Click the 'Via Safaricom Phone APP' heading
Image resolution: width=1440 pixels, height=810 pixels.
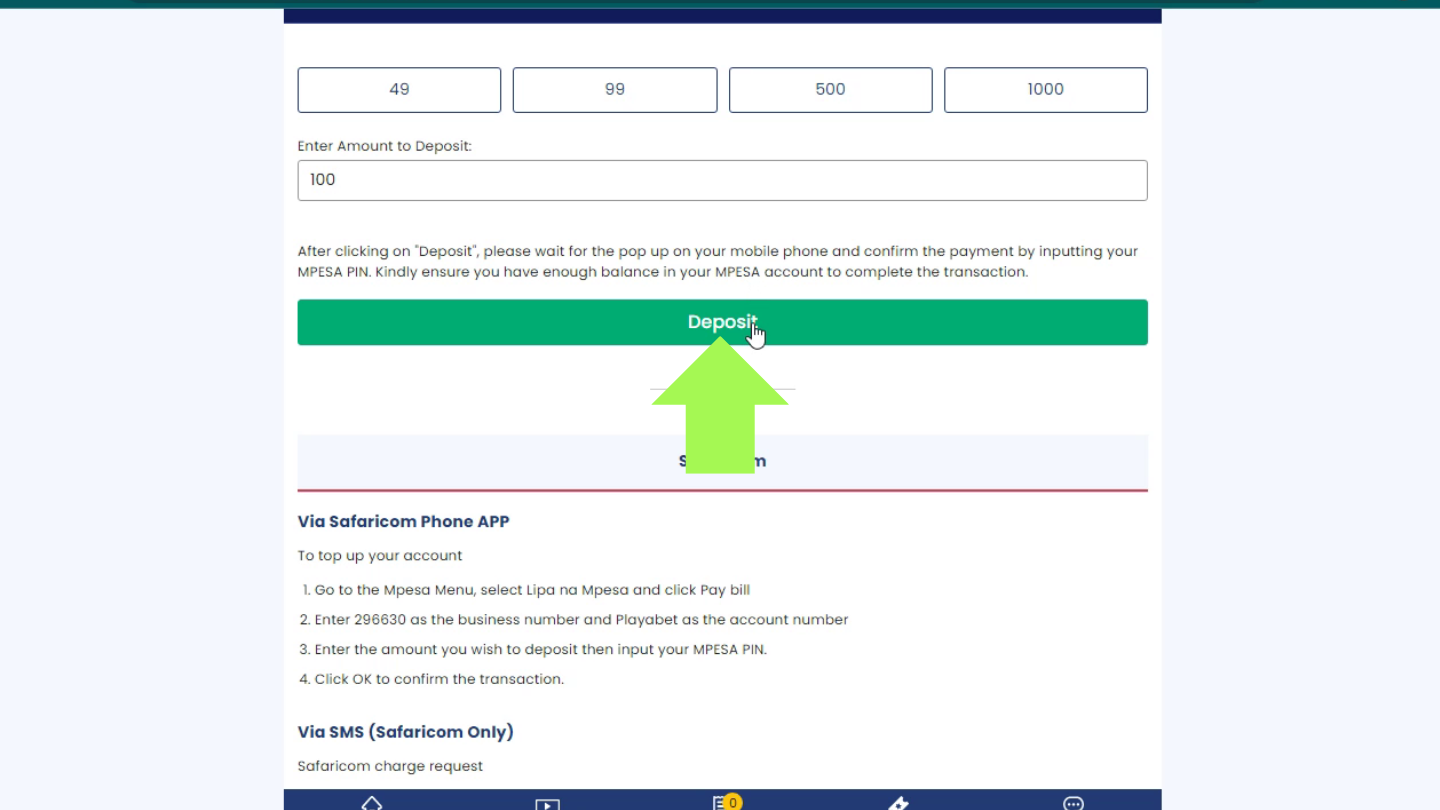[403, 522]
